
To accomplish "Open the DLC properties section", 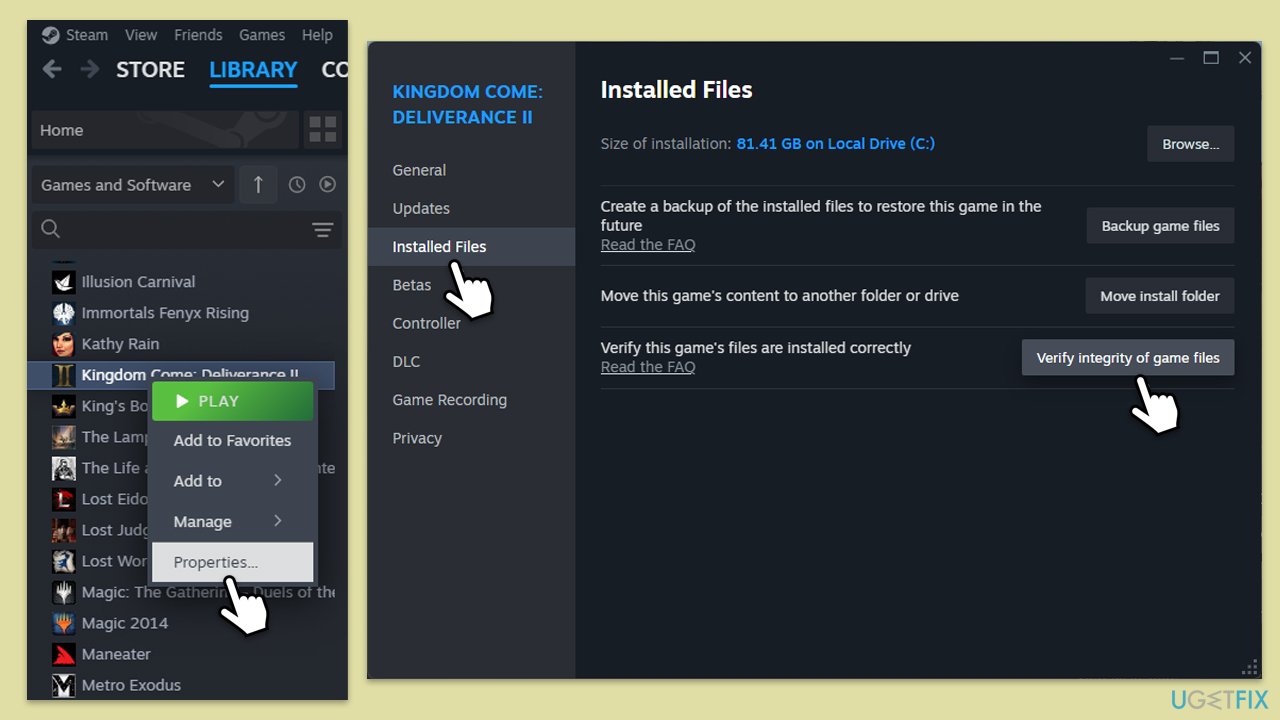I will pyautogui.click(x=406, y=361).
